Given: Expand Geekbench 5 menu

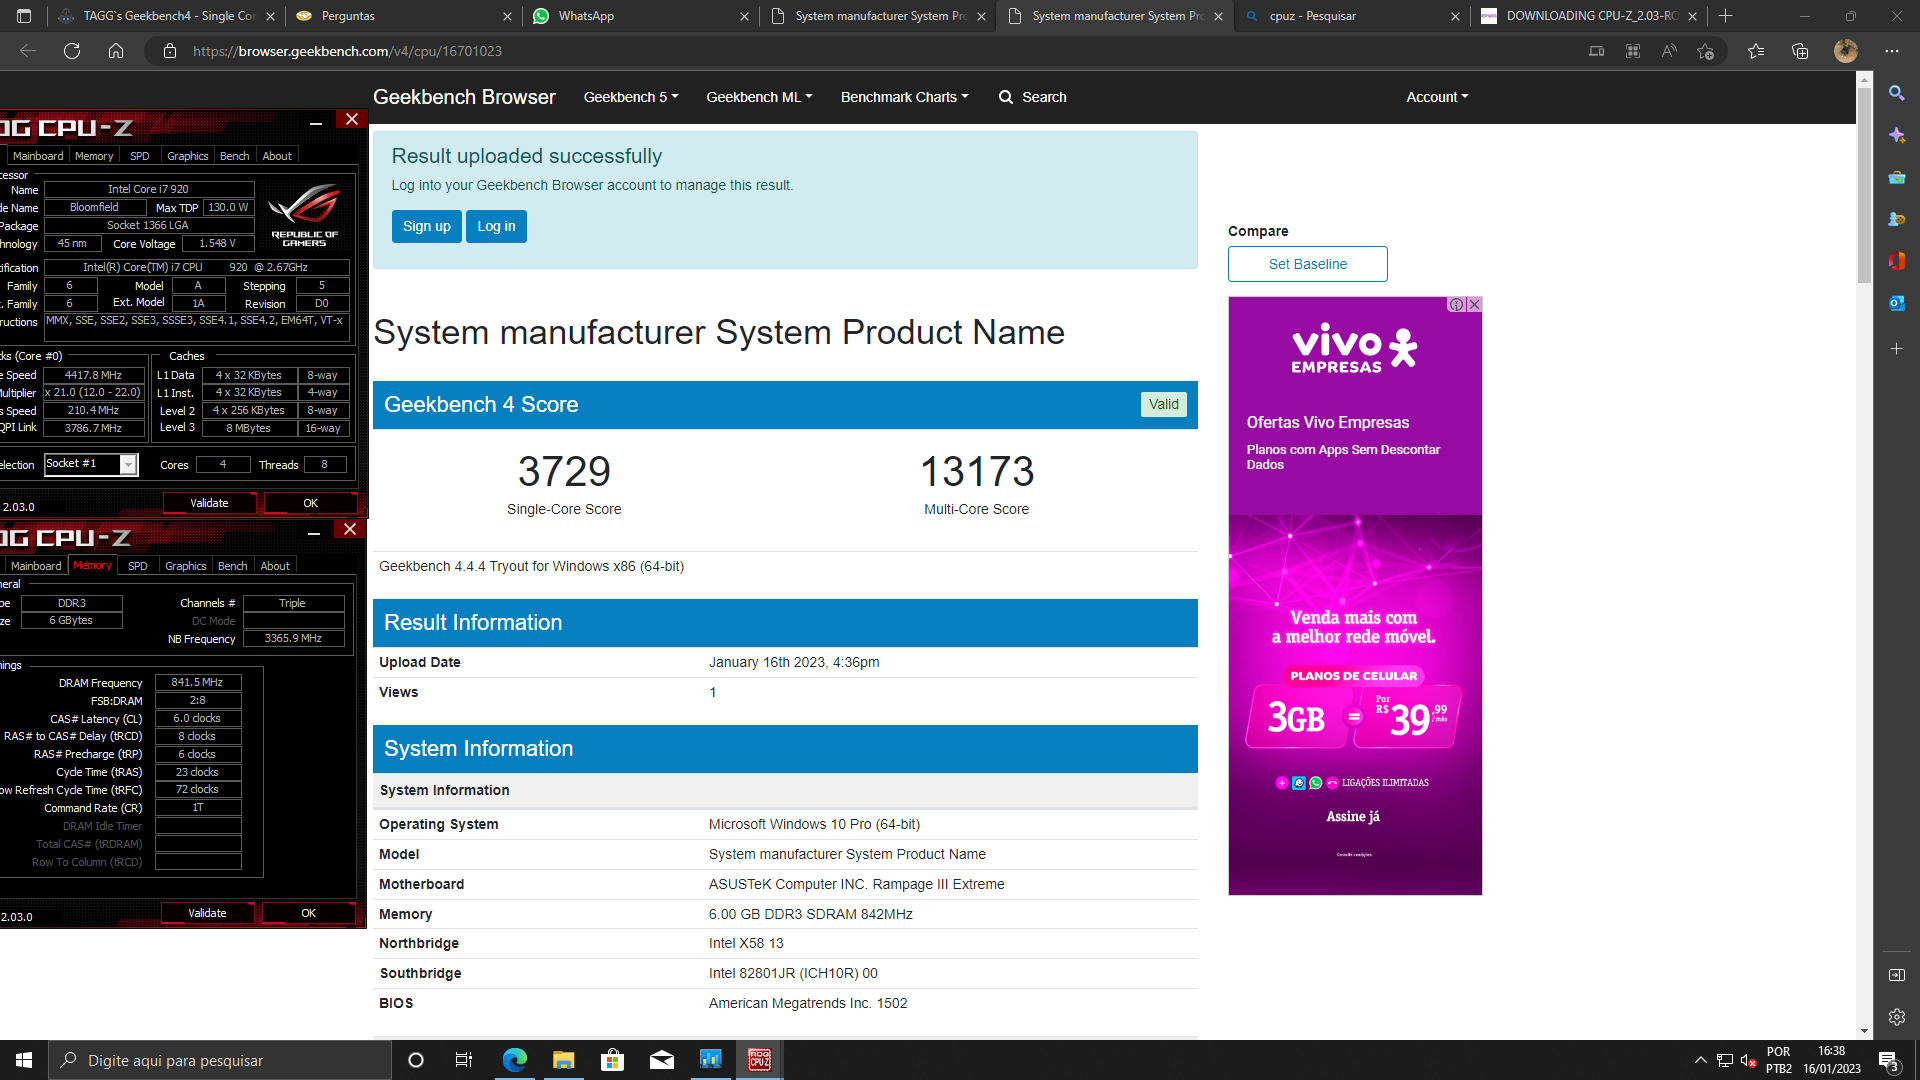Looking at the screenshot, I should tap(631, 97).
